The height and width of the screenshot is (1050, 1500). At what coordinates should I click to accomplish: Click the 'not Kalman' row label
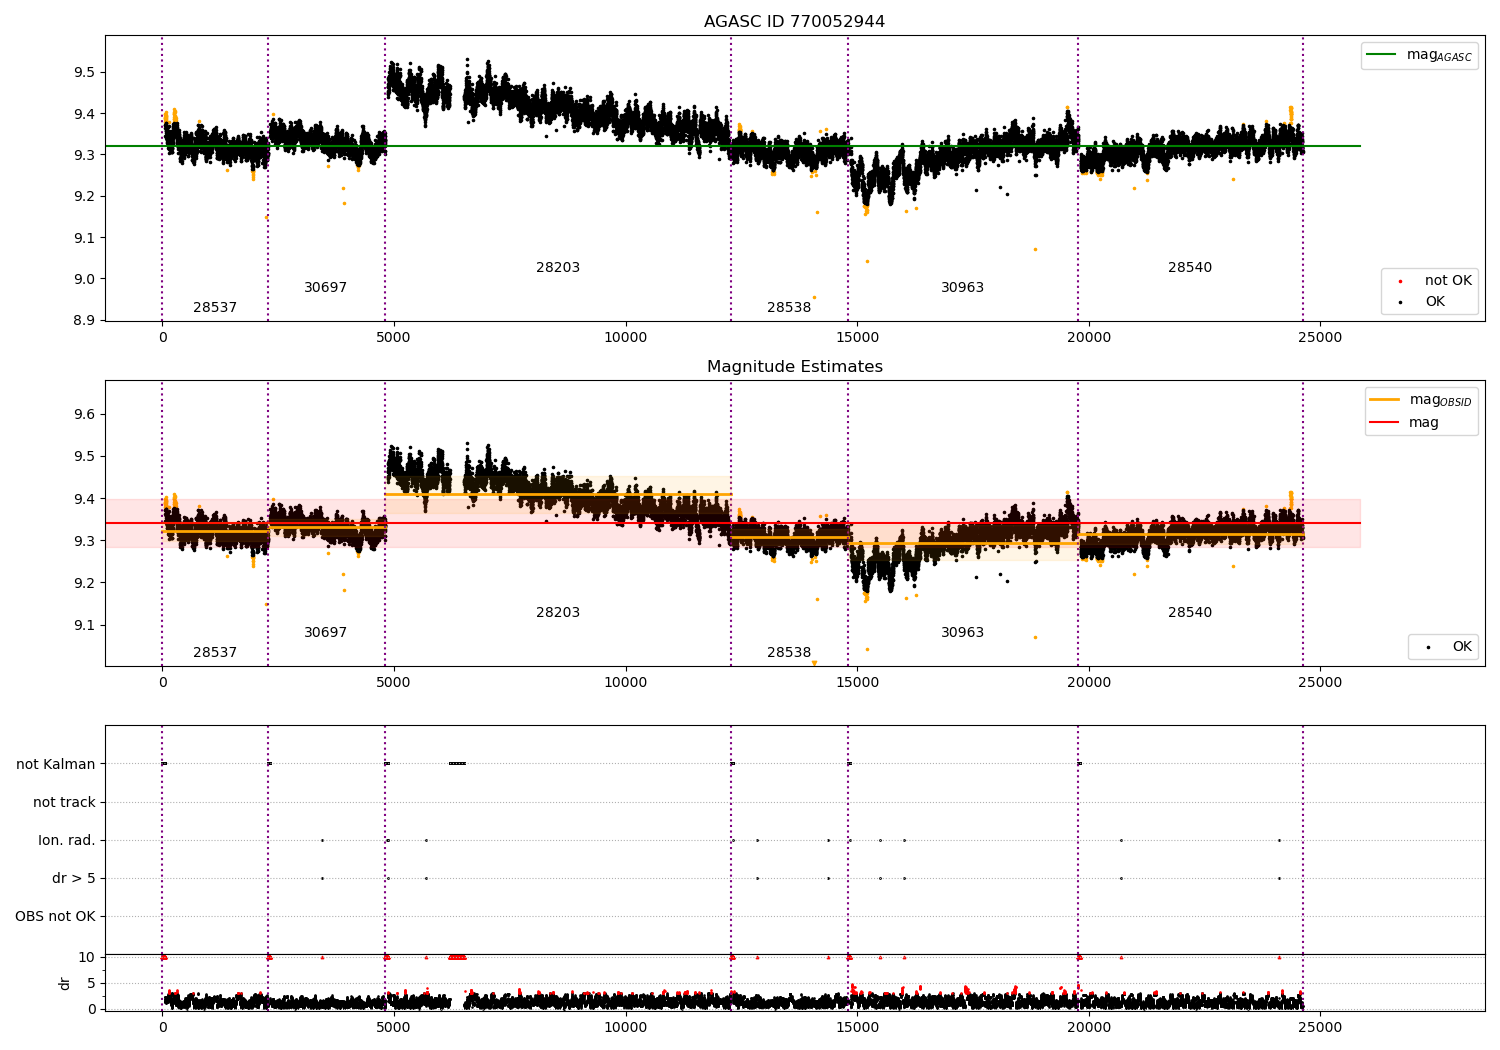click(x=56, y=764)
